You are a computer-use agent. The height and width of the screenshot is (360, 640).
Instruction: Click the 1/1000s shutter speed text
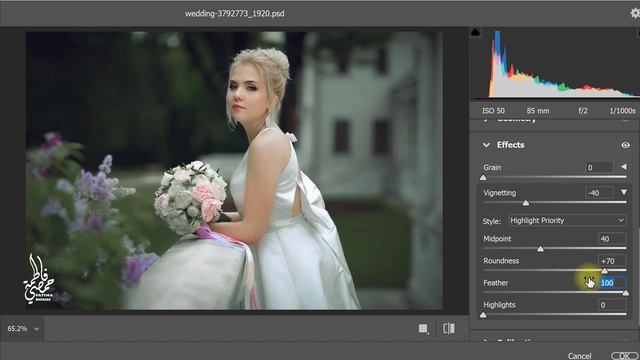click(x=622, y=111)
